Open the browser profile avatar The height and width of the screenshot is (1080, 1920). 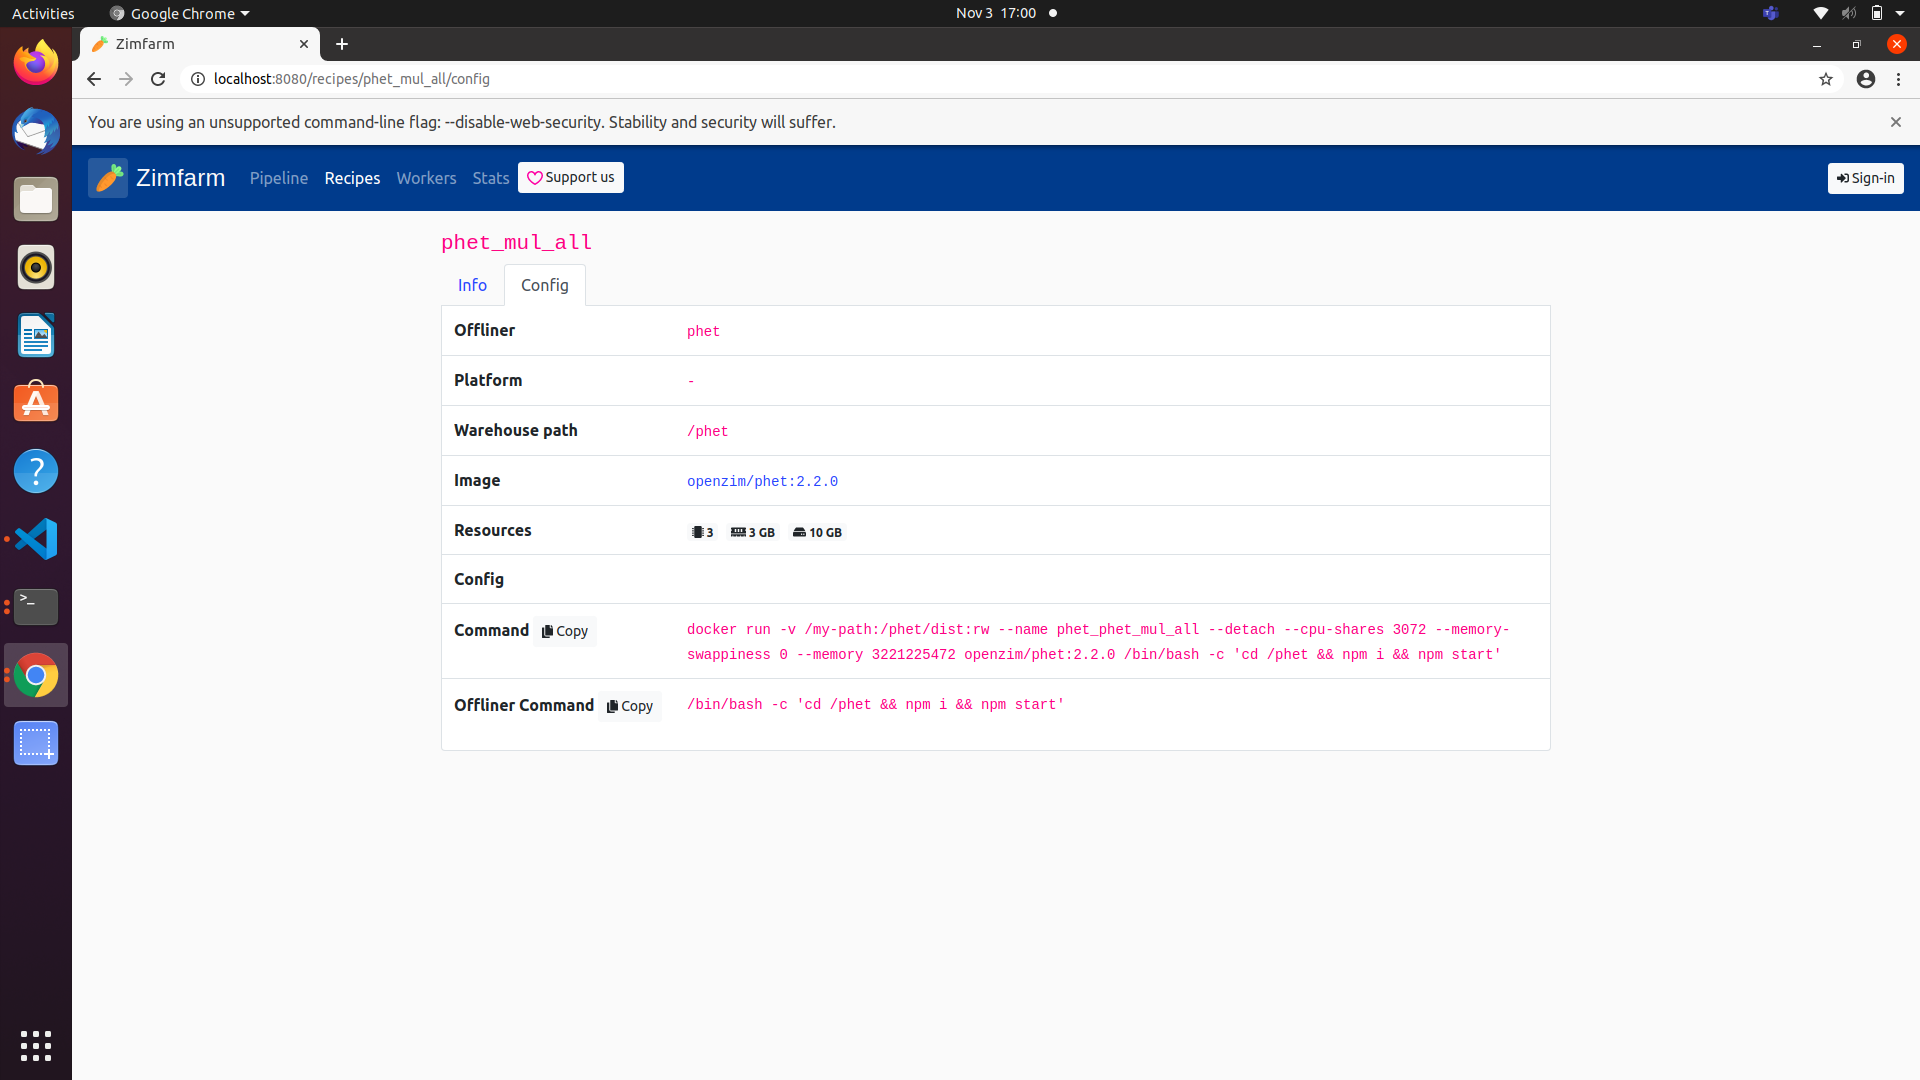(1866, 79)
